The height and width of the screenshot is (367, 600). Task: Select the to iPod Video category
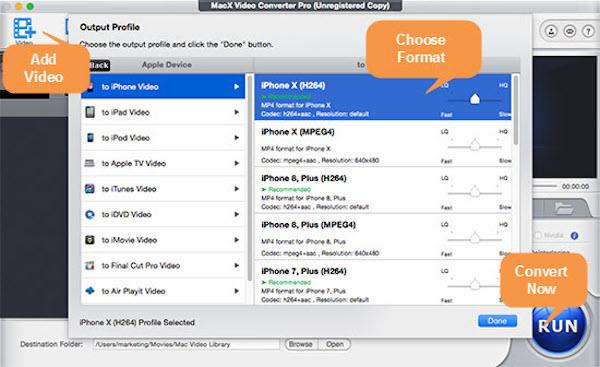(x=163, y=138)
